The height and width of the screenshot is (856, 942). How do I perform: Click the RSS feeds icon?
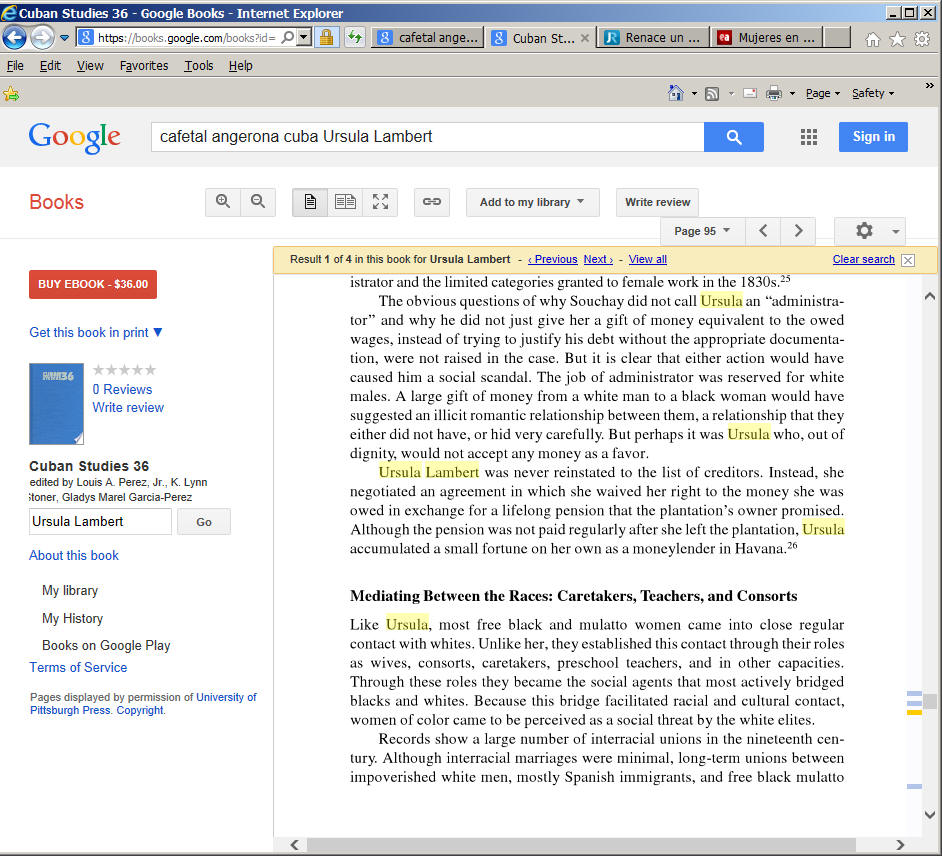tap(712, 94)
